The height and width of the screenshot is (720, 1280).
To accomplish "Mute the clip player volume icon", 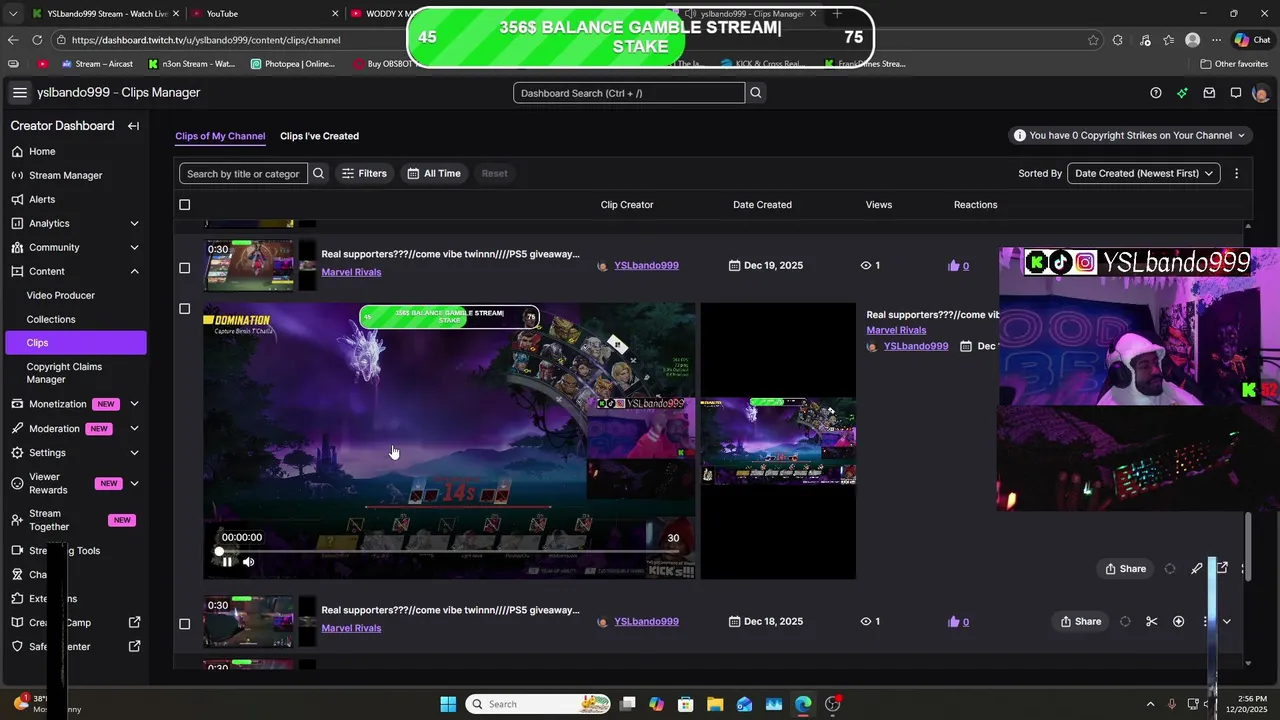I will point(249,562).
